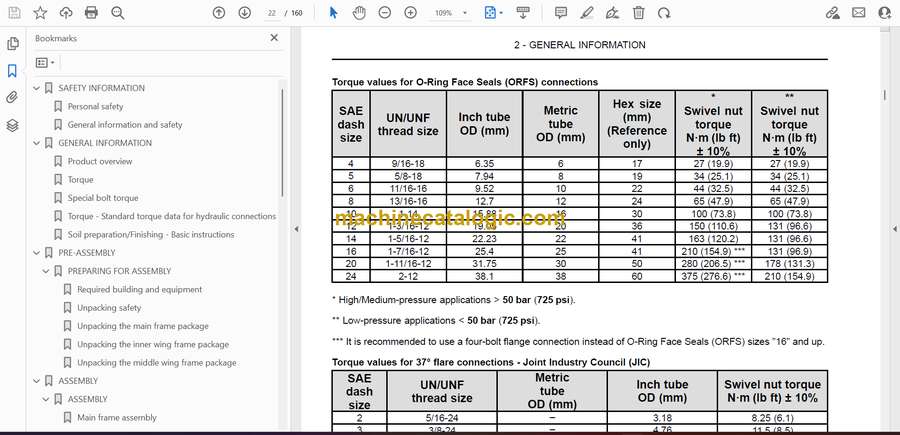The height and width of the screenshot is (435, 900).
Task: Collapse the SAFETY INFORMATION bookmark
Action: (37, 88)
